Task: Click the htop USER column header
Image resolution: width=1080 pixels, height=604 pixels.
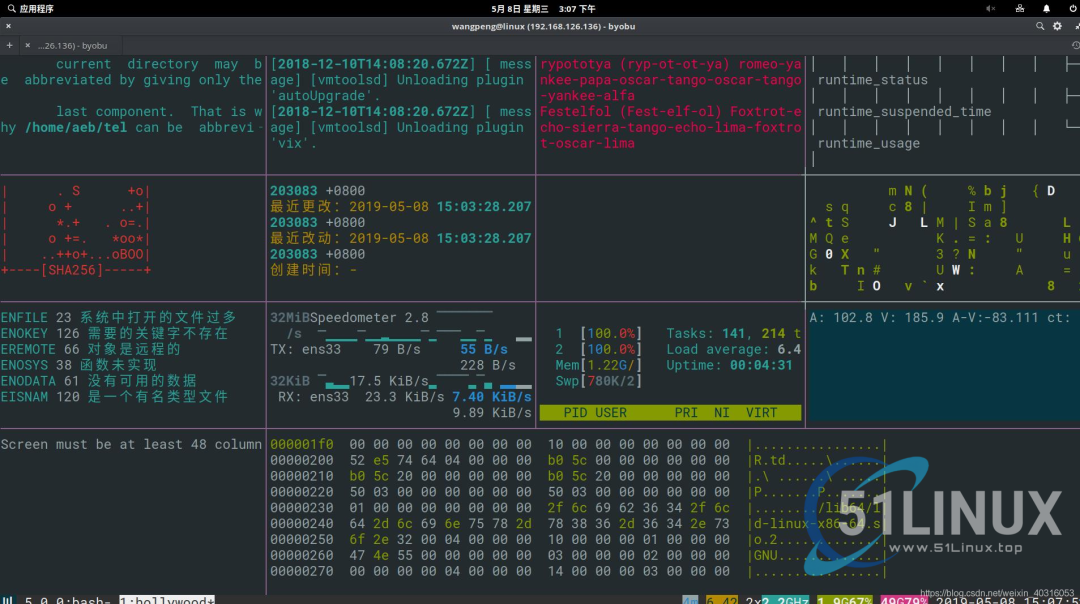Action: [611, 413]
